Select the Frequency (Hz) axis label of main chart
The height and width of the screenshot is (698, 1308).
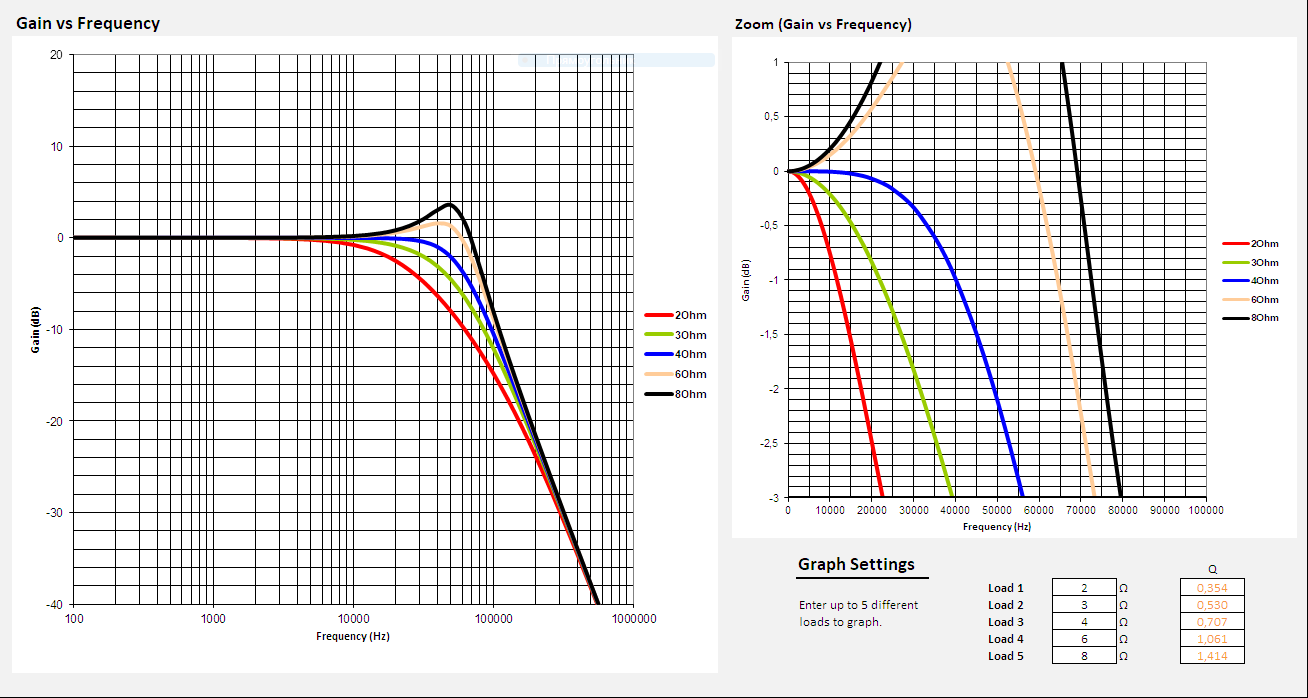(352, 636)
